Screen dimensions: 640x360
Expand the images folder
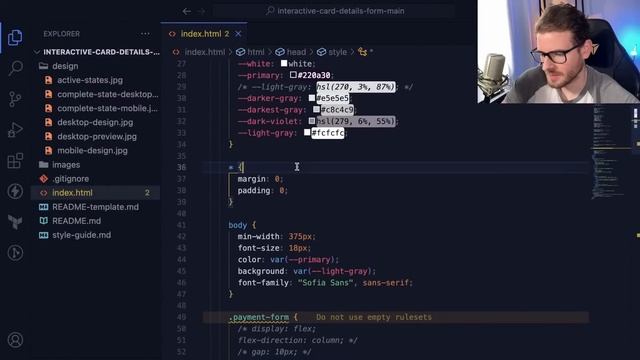tap(66, 165)
